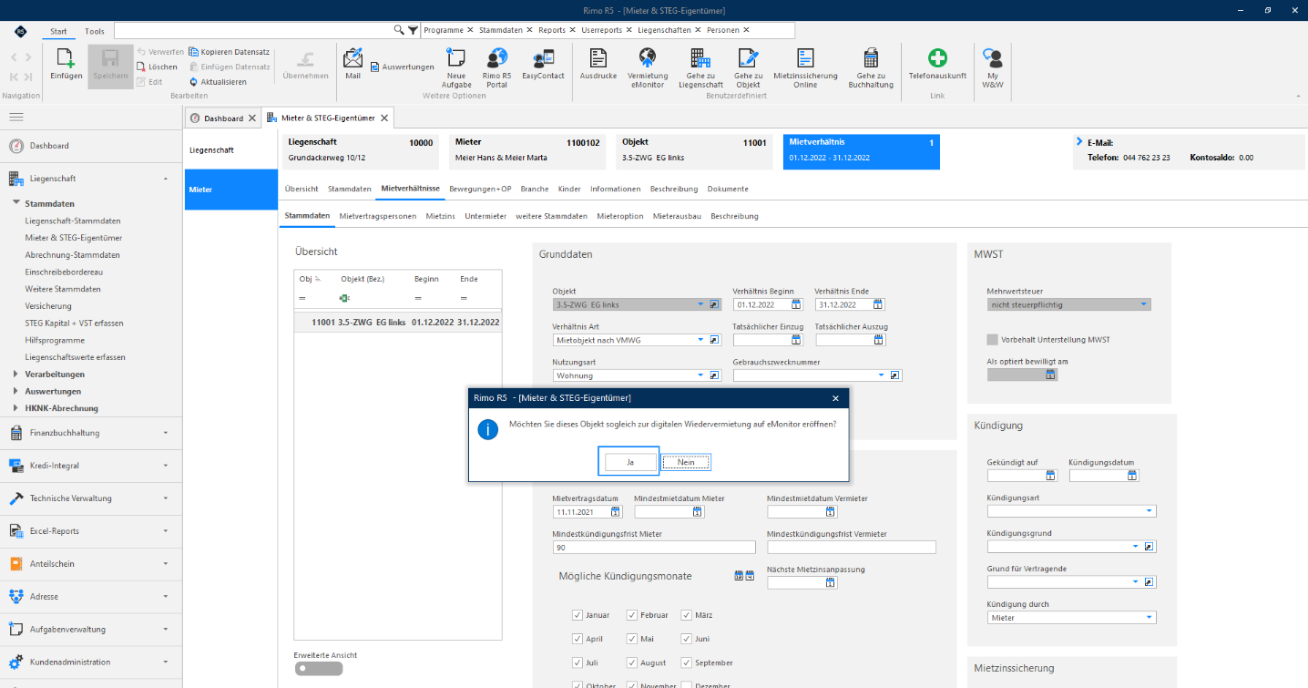The width and height of the screenshot is (1308, 688).
Task: Open the Bewegungen+OP tab
Action: click(x=480, y=189)
